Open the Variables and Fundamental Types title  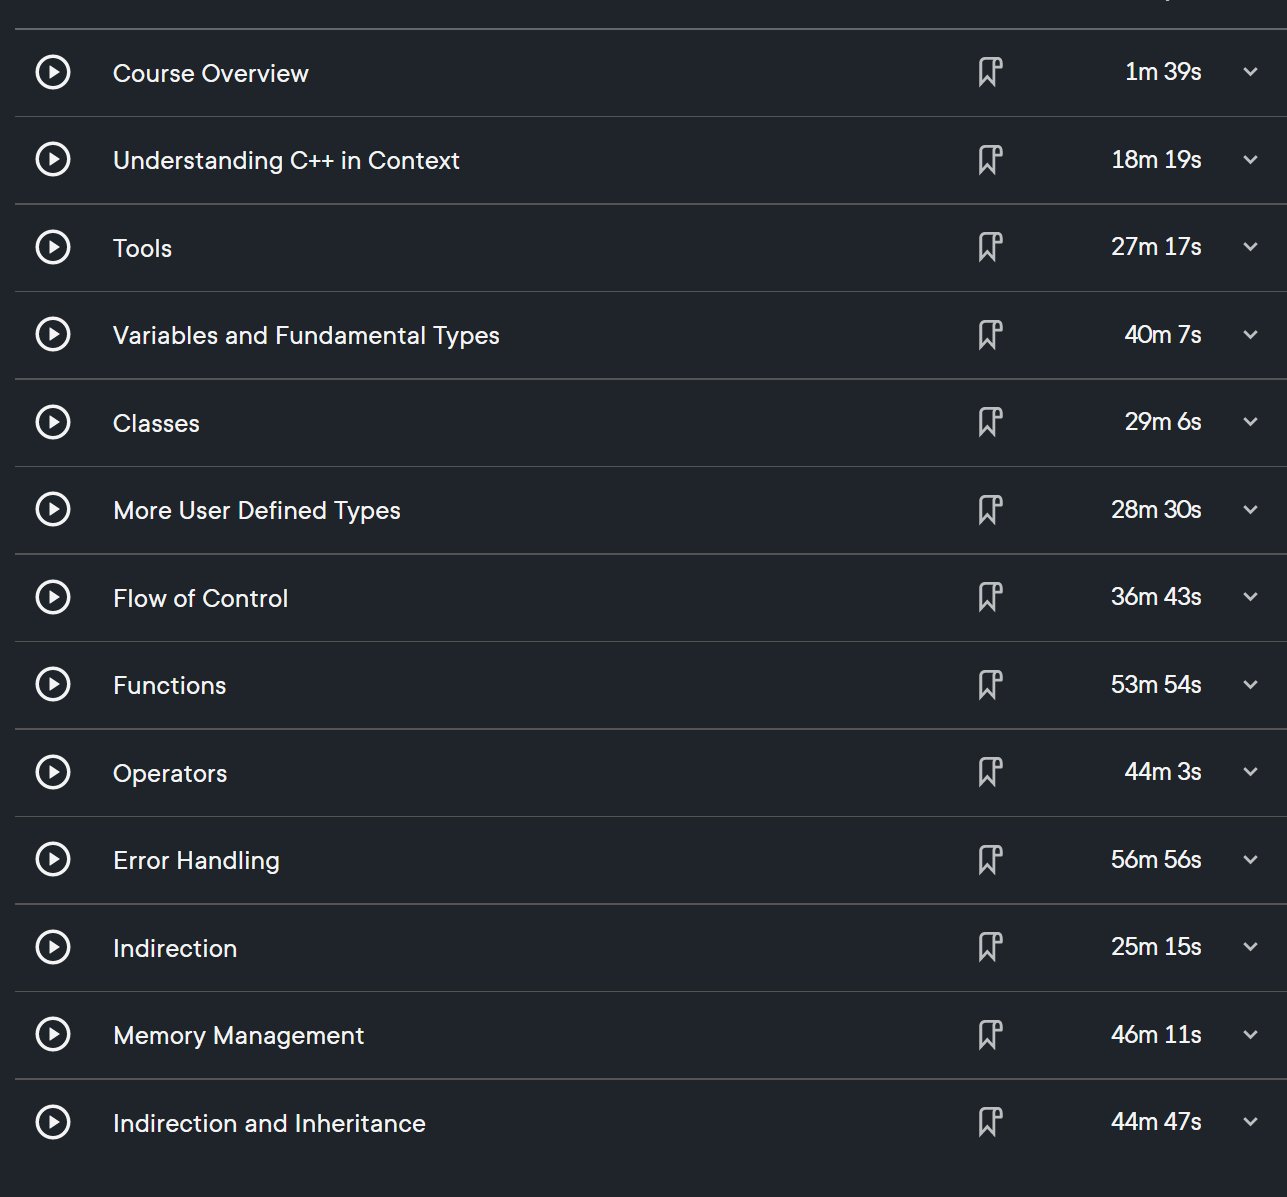306,335
